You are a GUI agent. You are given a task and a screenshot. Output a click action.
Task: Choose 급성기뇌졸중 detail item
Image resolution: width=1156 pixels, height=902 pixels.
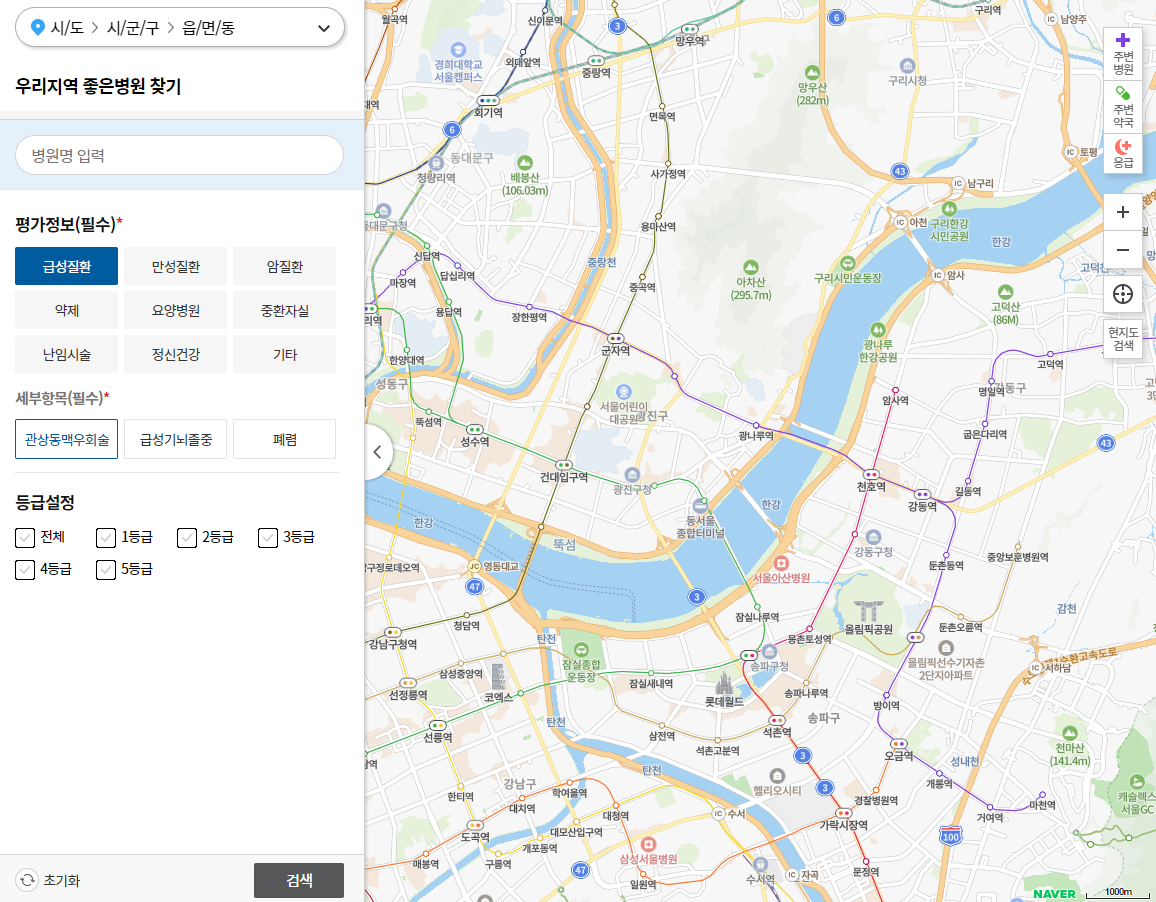point(175,440)
